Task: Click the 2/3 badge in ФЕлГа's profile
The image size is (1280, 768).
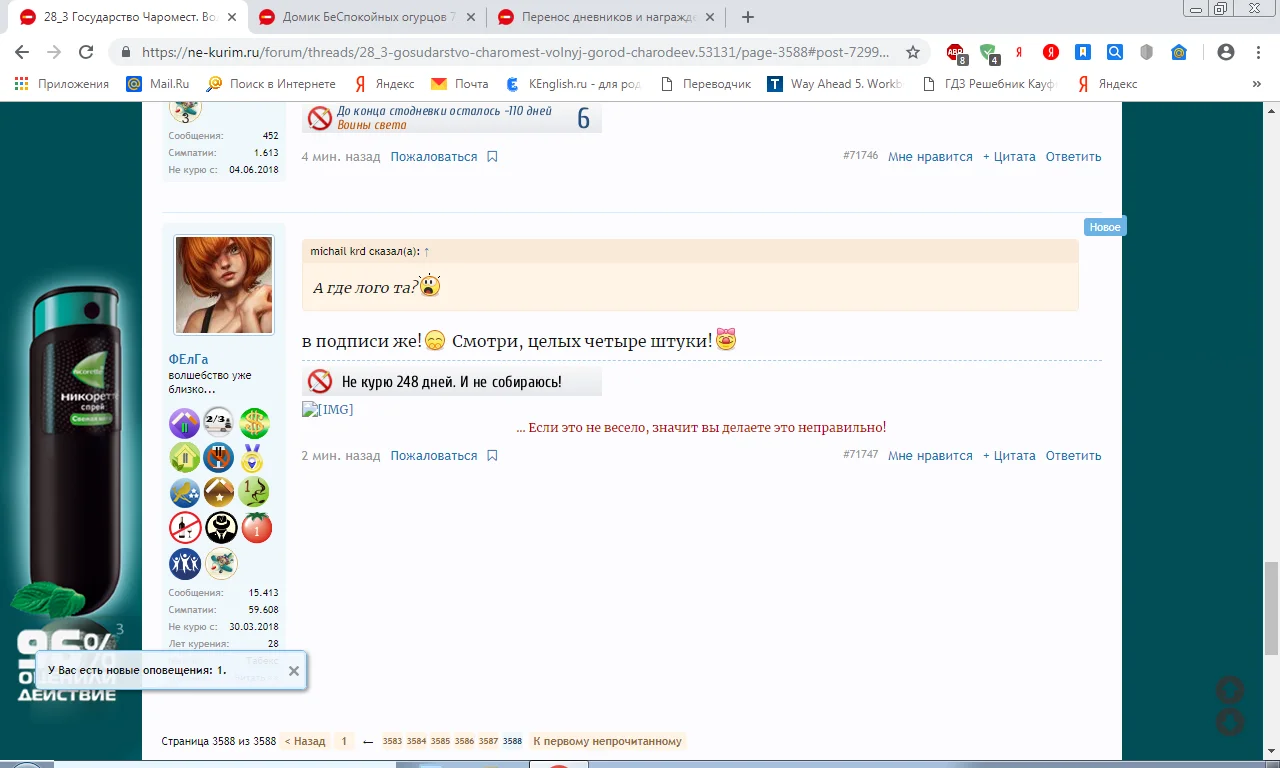Action: 220,423
